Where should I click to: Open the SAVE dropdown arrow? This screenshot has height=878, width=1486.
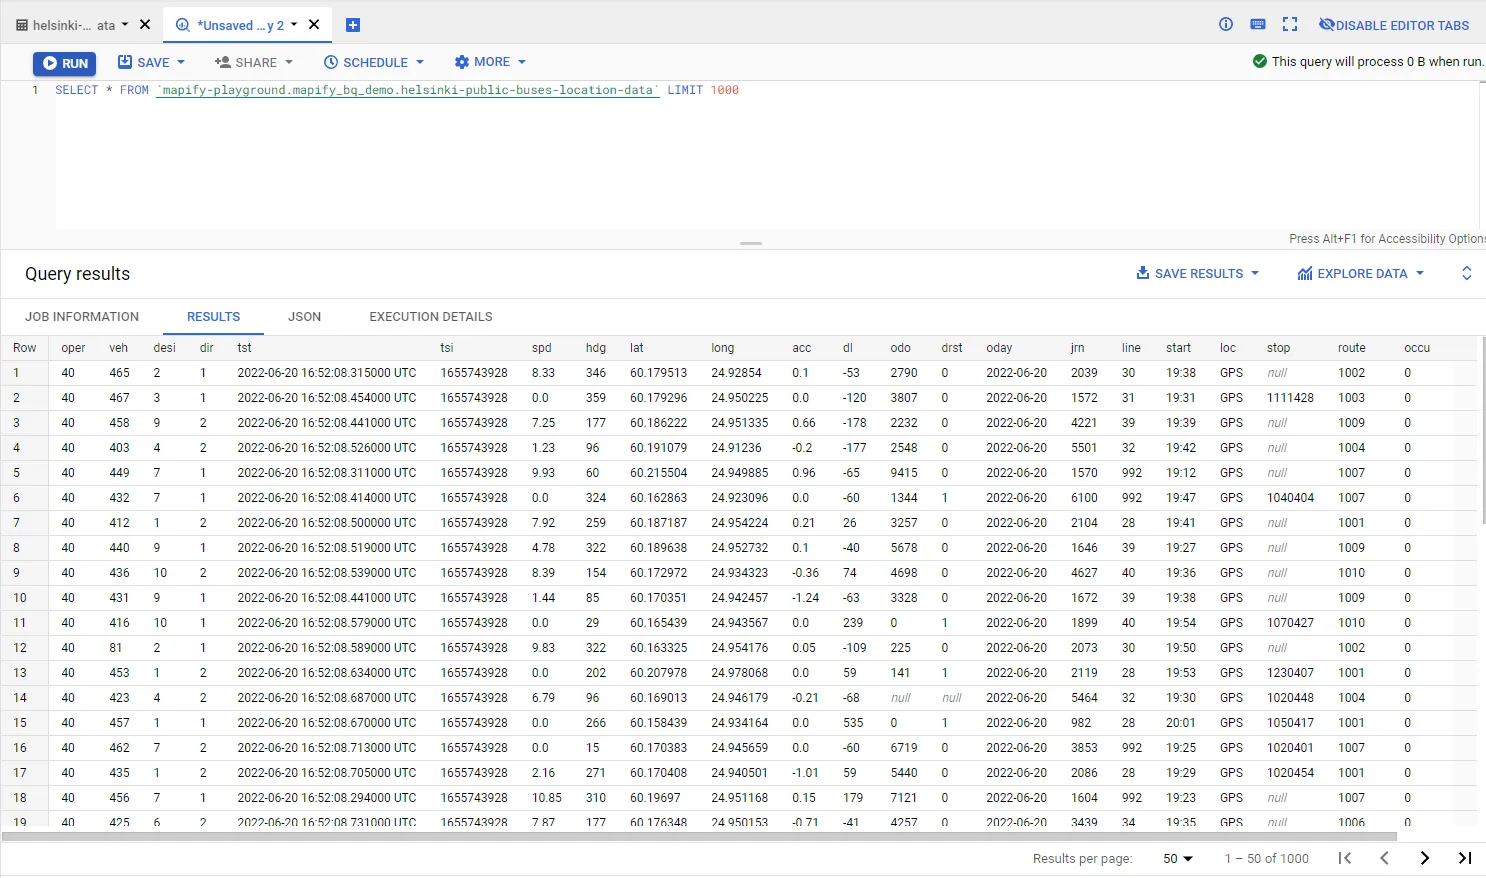coord(181,62)
